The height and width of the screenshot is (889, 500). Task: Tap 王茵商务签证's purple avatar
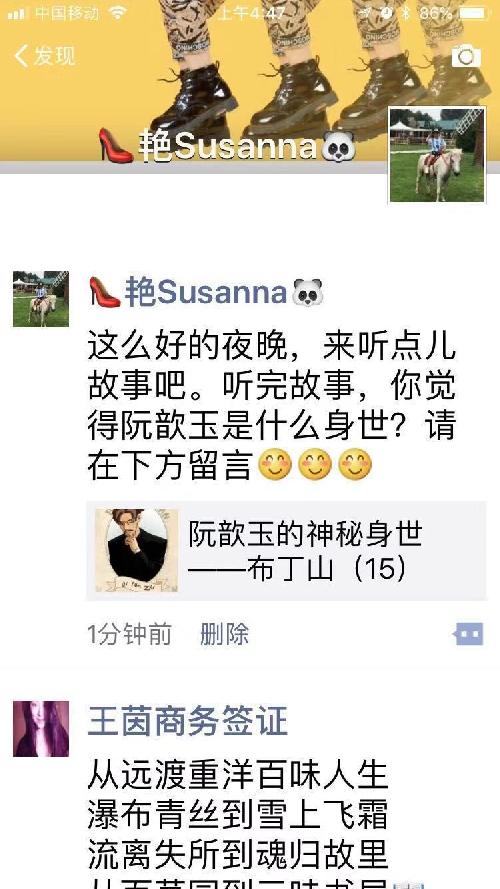tap(41, 729)
